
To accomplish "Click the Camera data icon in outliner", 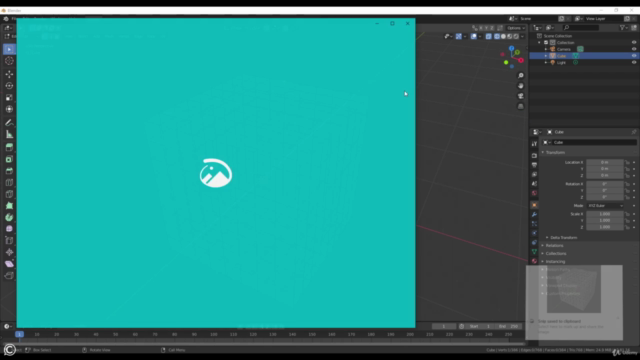I will (x=580, y=49).
